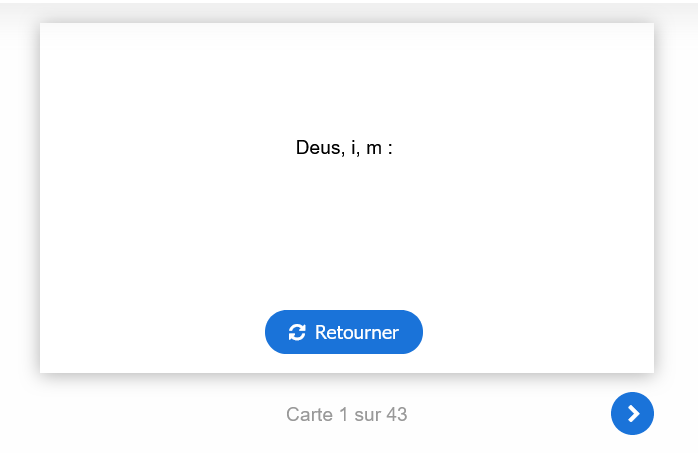Turn over the current card
Image resolution: width=698 pixels, height=453 pixels.
[344, 332]
